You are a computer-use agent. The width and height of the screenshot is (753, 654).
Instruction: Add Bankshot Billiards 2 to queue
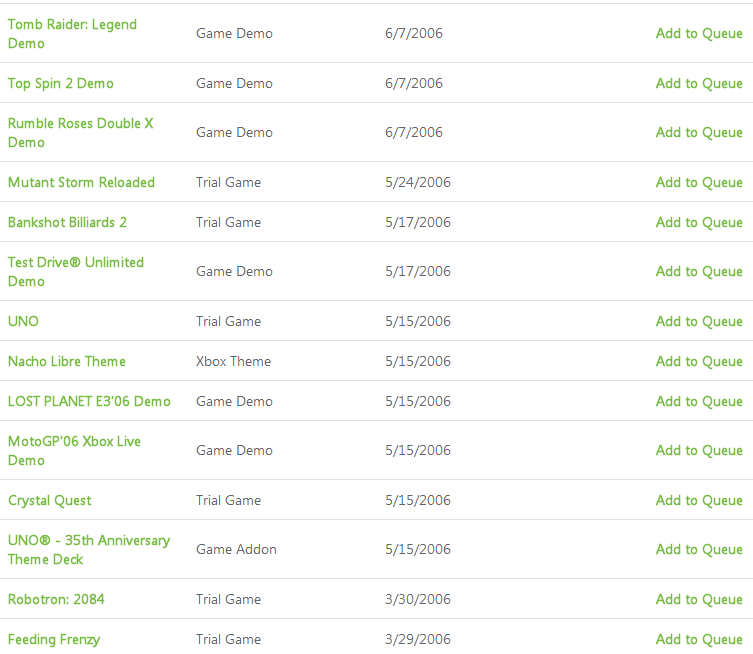point(699,222)
